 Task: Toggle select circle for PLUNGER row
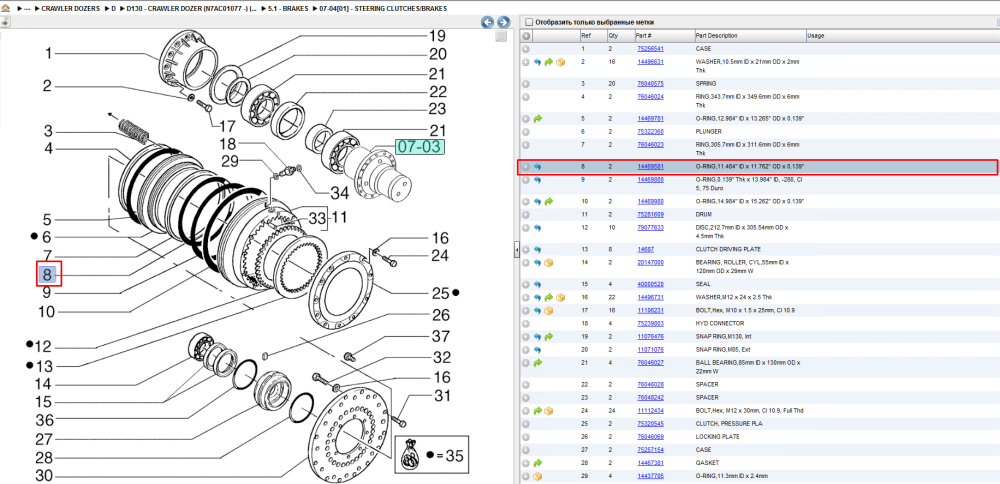(526, 132)
